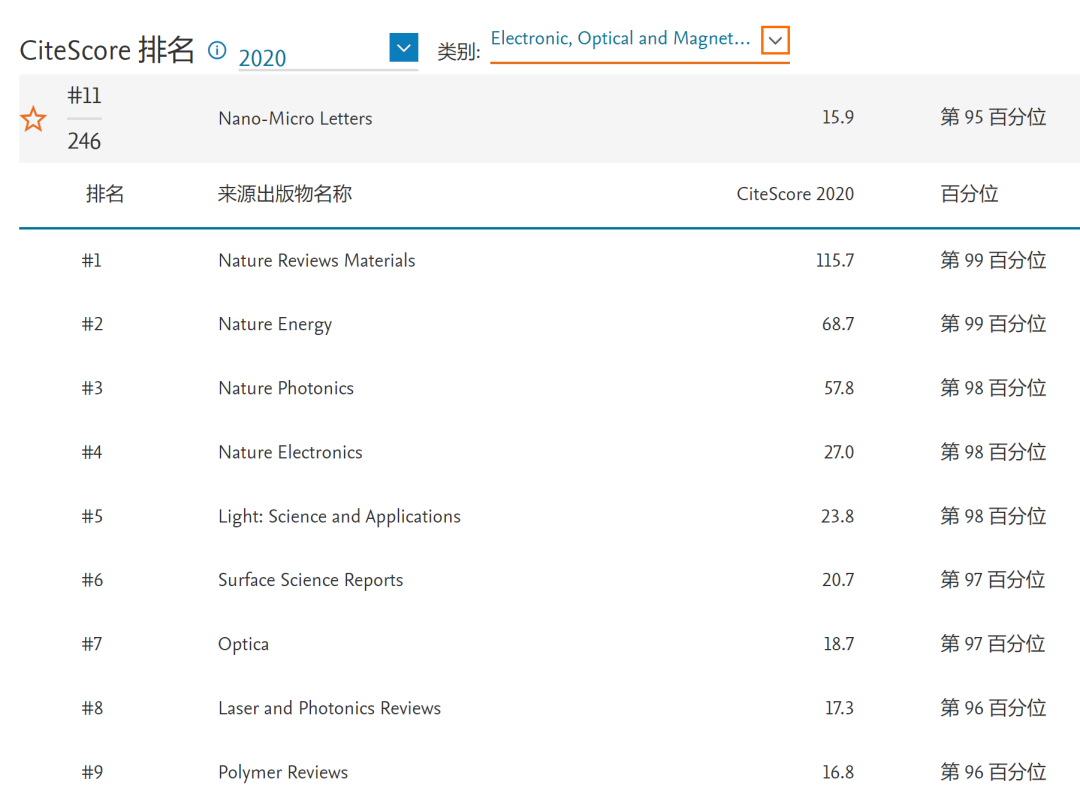Click CiteScore value 18.7

click(838, 645)
